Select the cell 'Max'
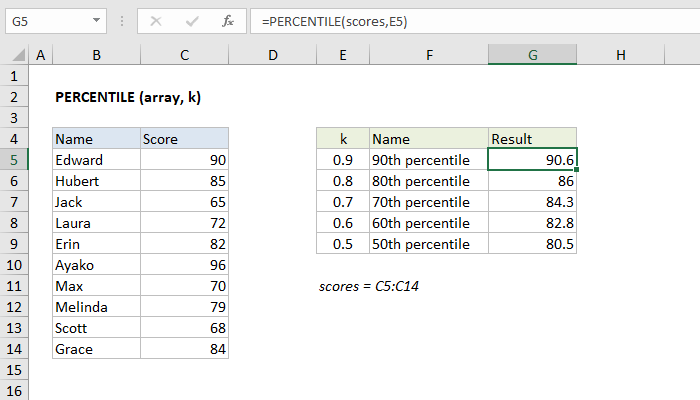700x400 pixels. [96, 286]
